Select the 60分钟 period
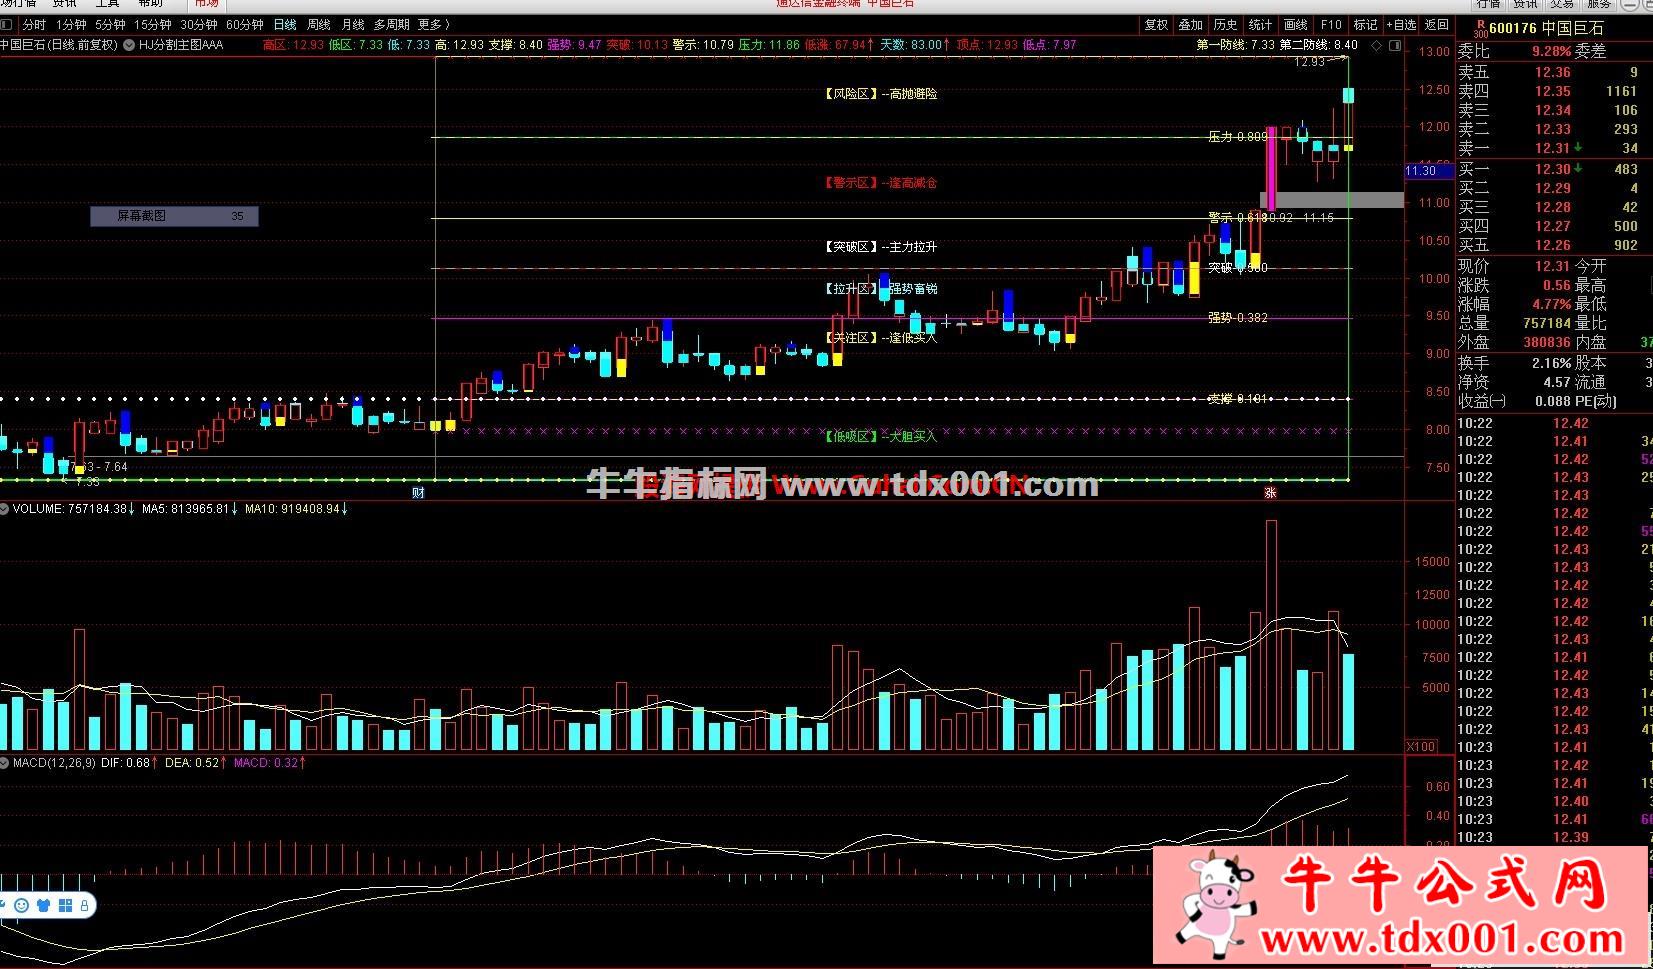Image resolution: width=1653 pixels, height=969 pixels. (x=245, y=25)
